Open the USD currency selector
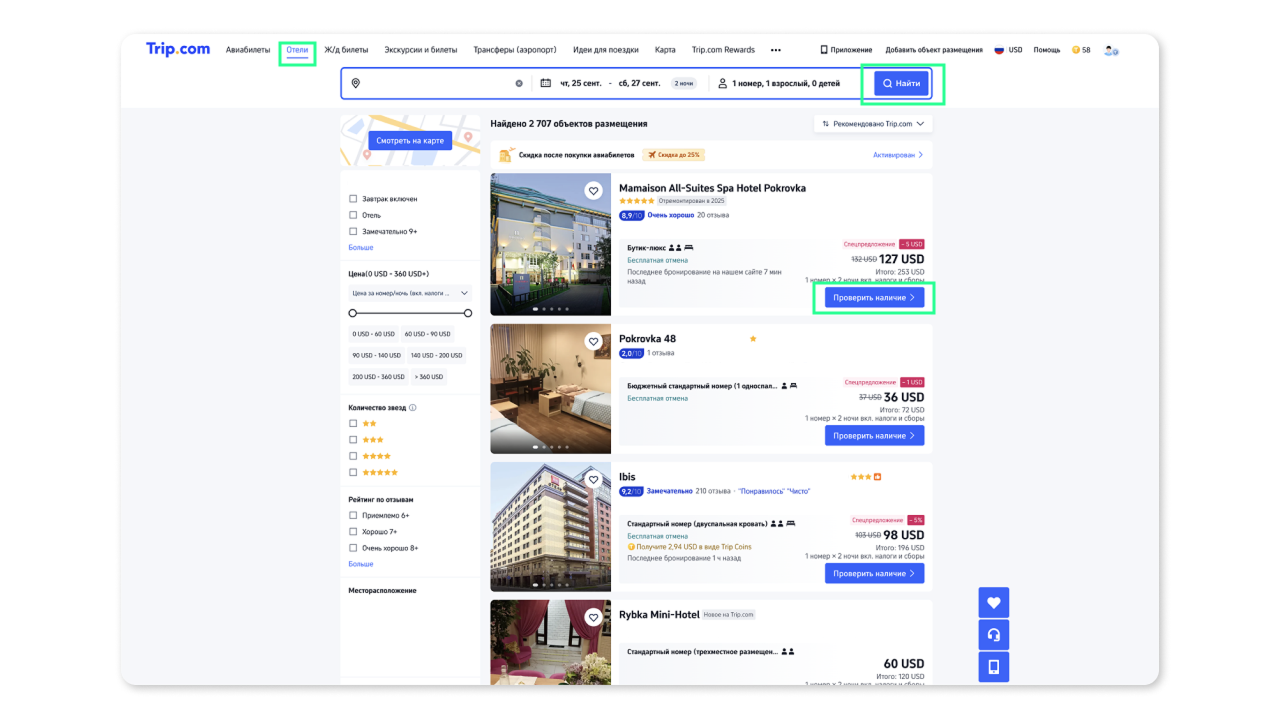Screen dimensions: 1280x720 tap(1016, 50)
